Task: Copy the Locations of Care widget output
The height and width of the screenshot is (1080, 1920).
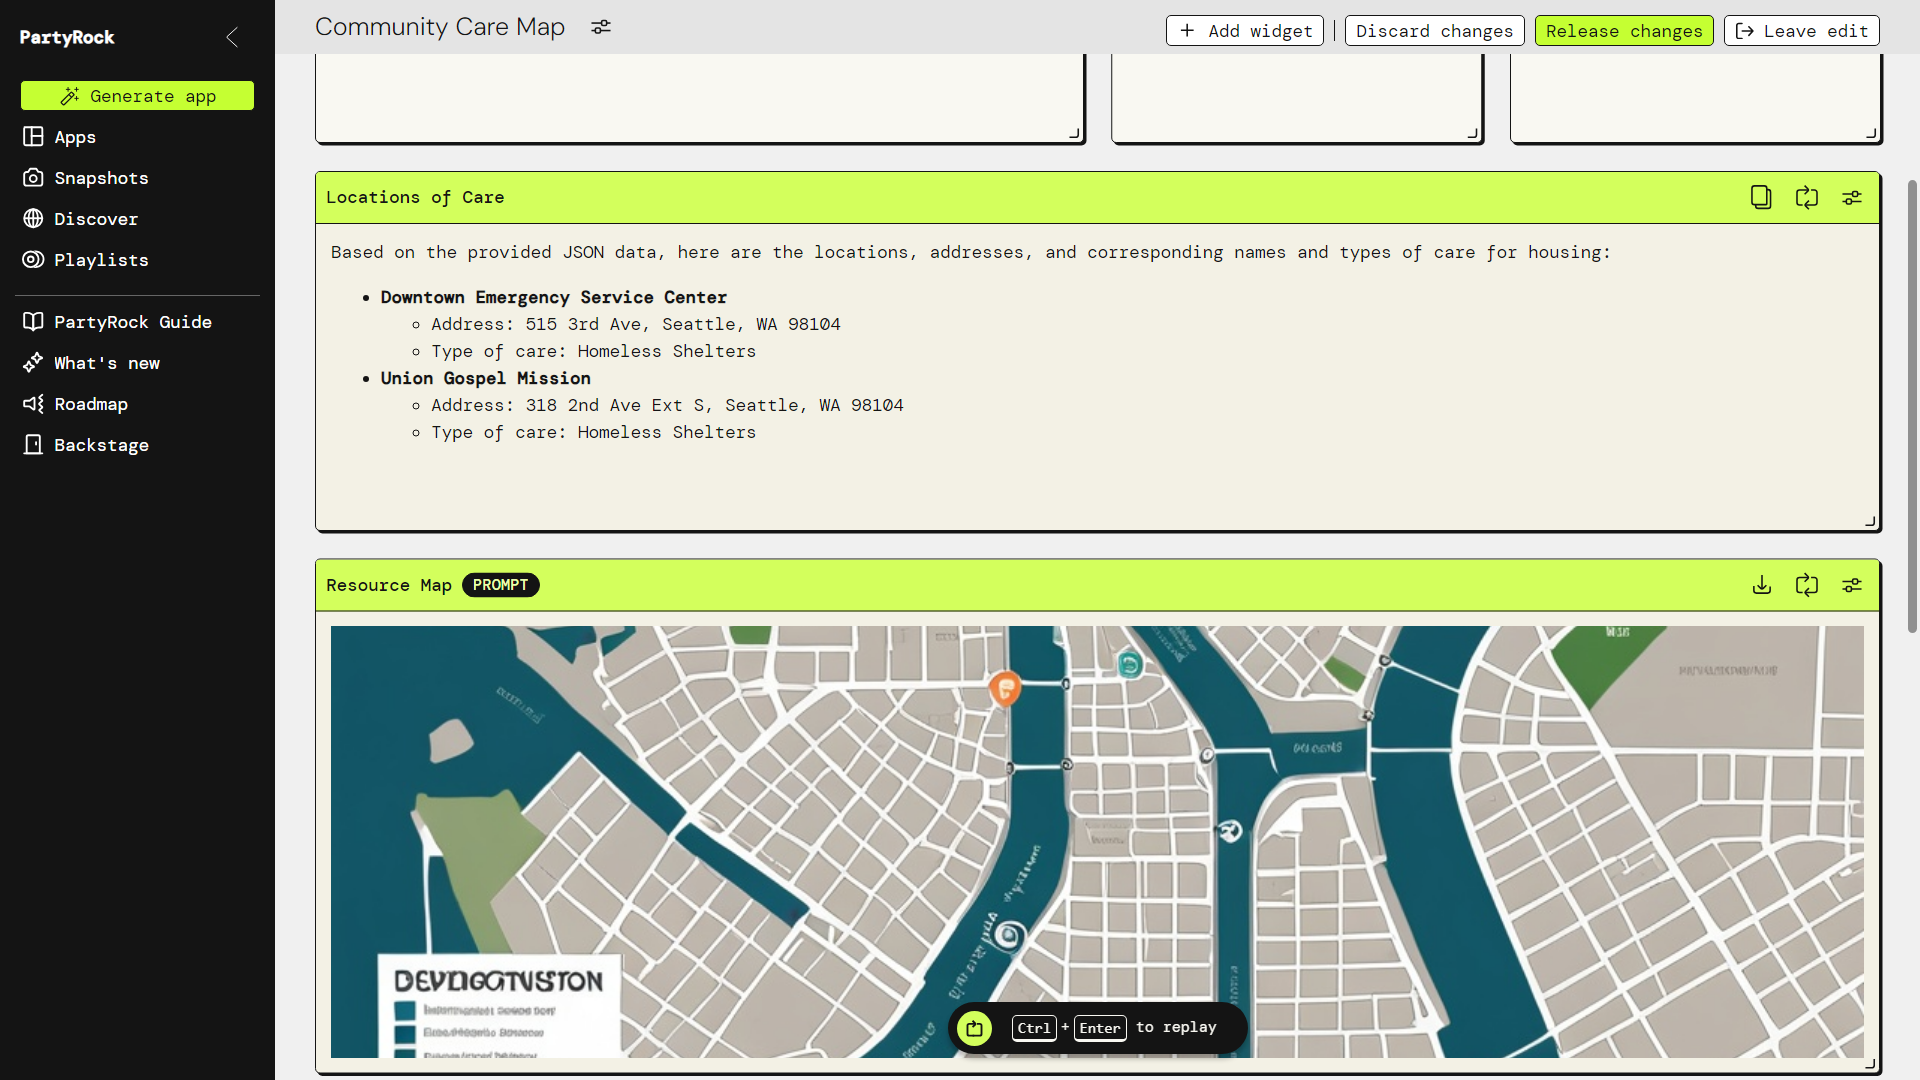Action: coord(1761,197)
